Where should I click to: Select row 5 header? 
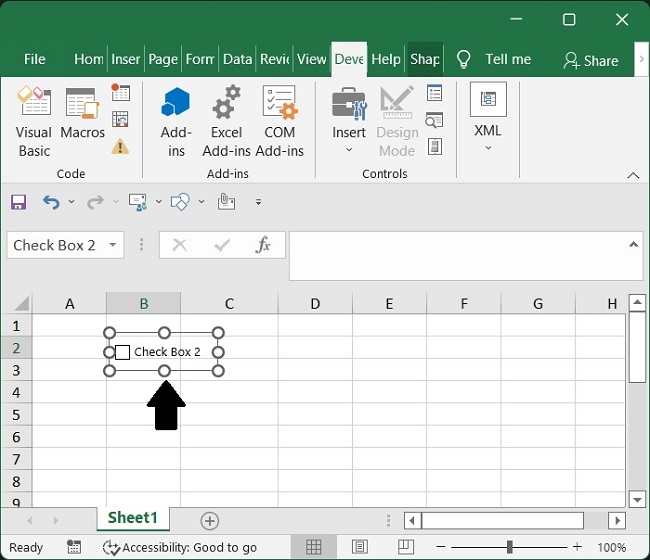tap(16, 415)
